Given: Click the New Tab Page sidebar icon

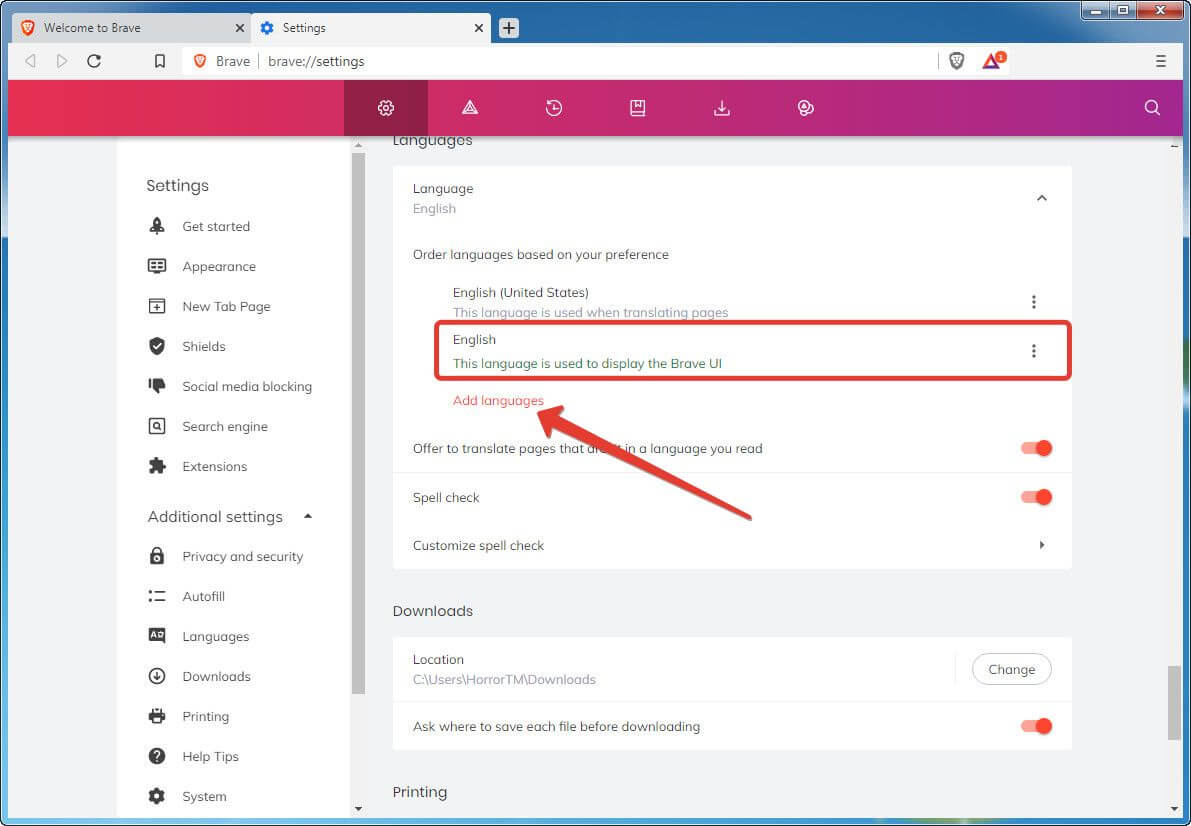Looking at the screenshot, I should tap(157, 306).
